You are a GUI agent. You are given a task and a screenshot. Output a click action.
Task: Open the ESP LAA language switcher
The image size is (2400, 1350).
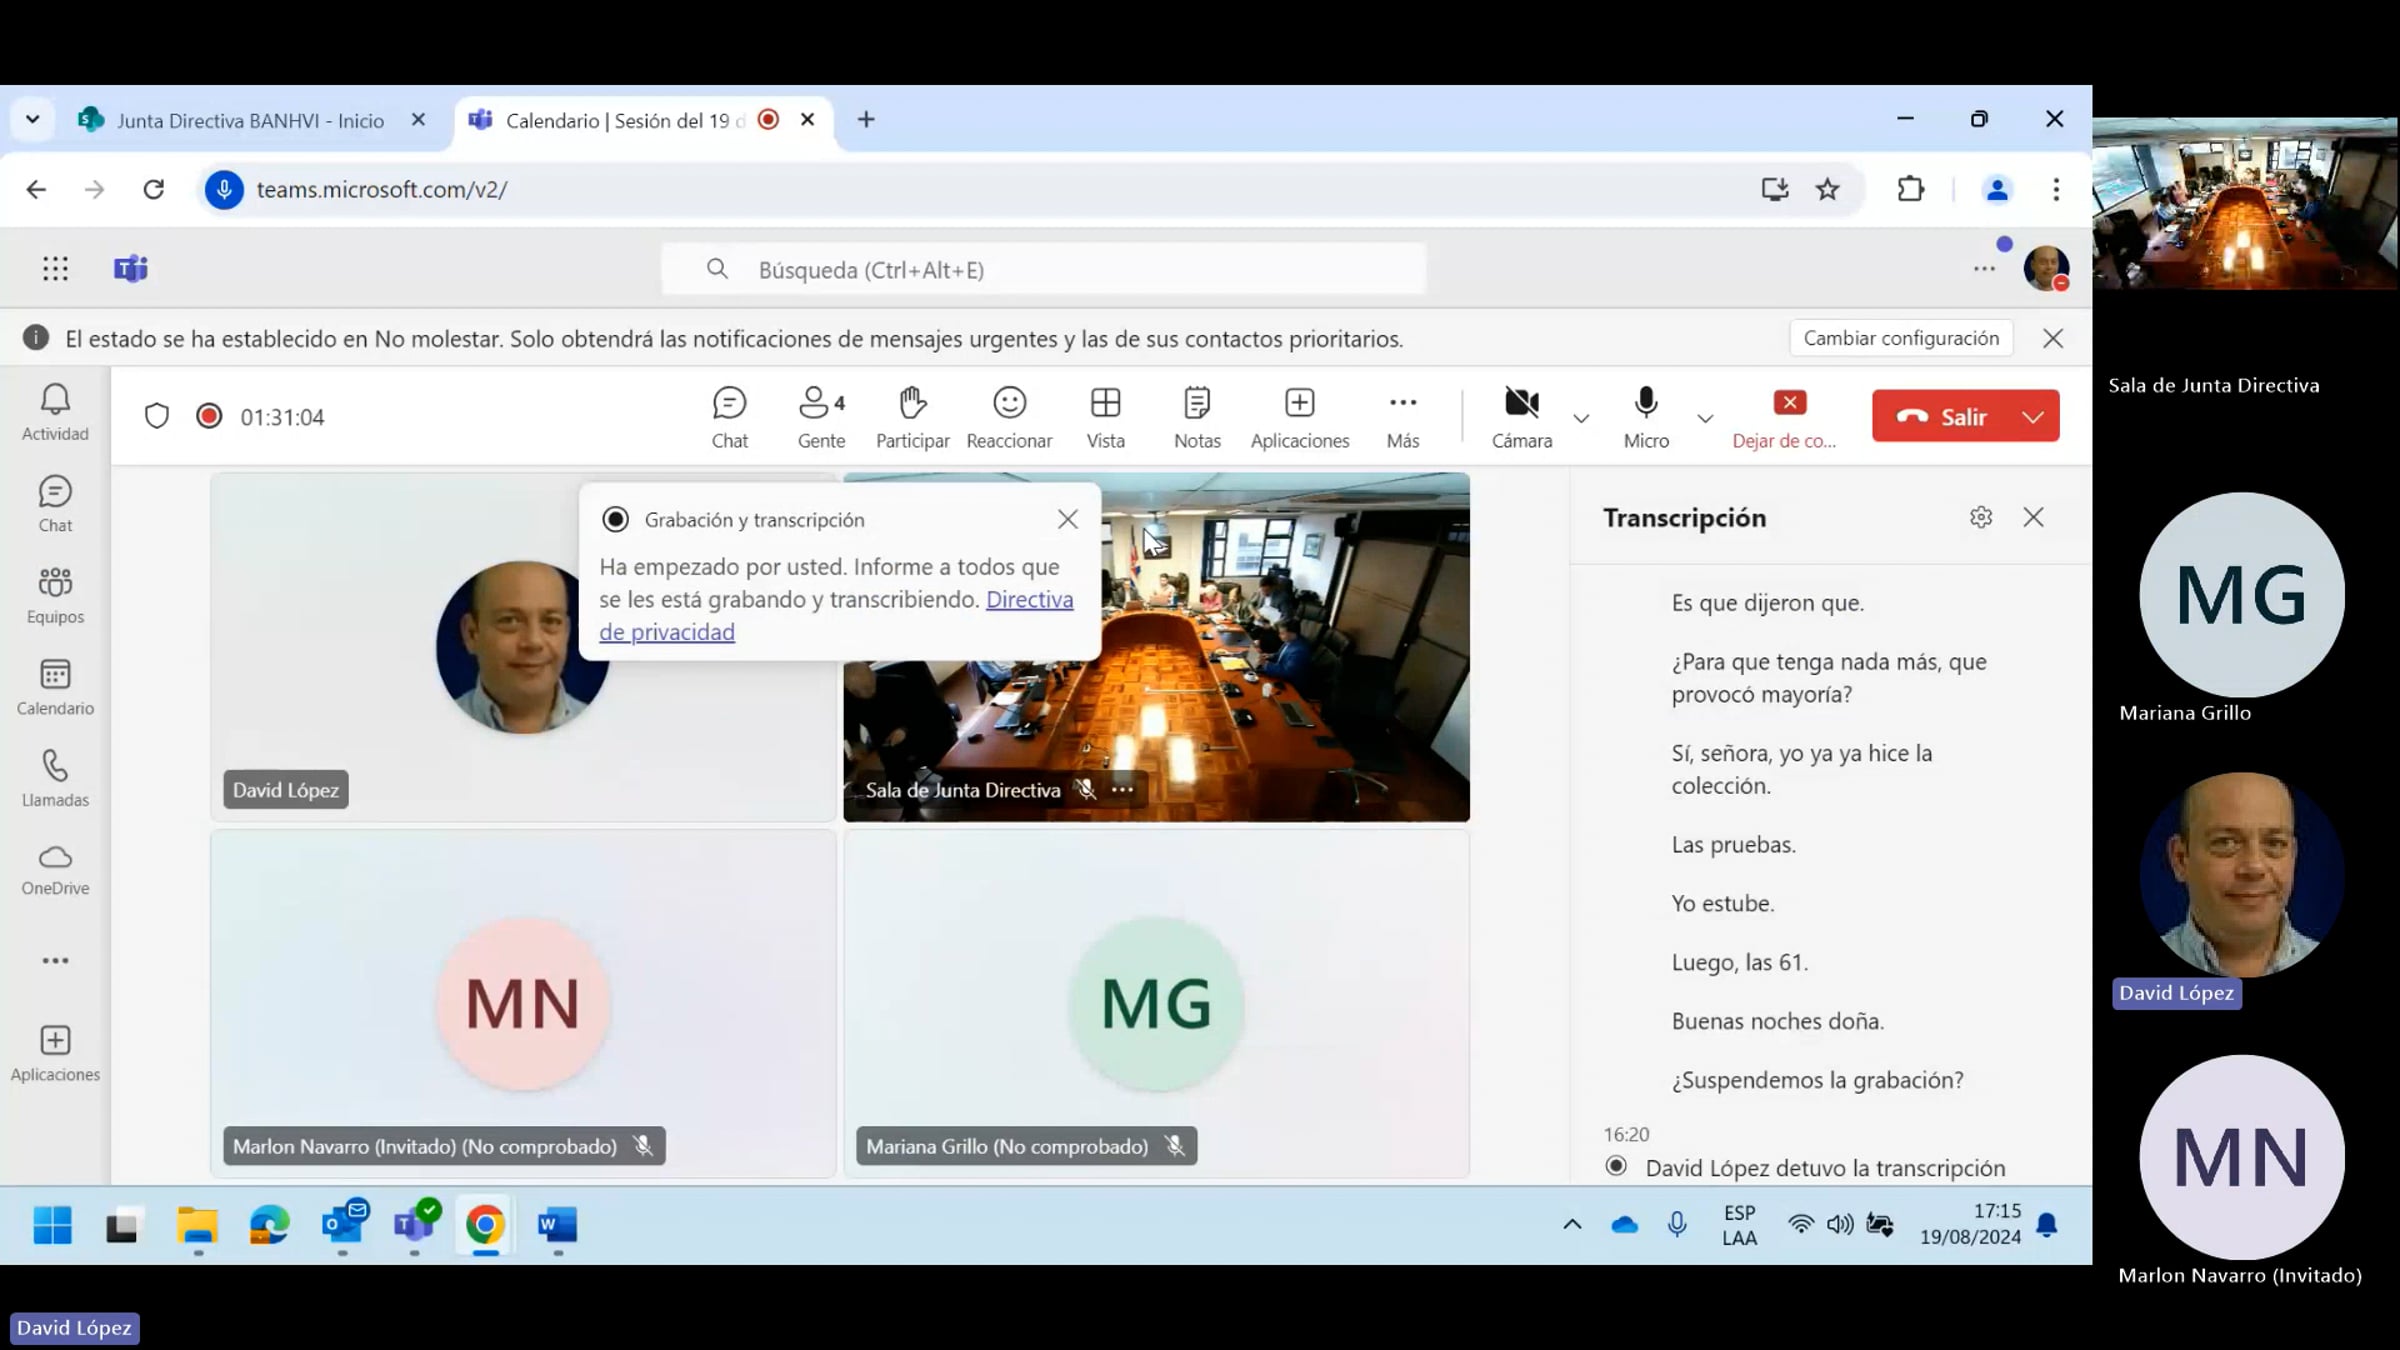1739,1224
